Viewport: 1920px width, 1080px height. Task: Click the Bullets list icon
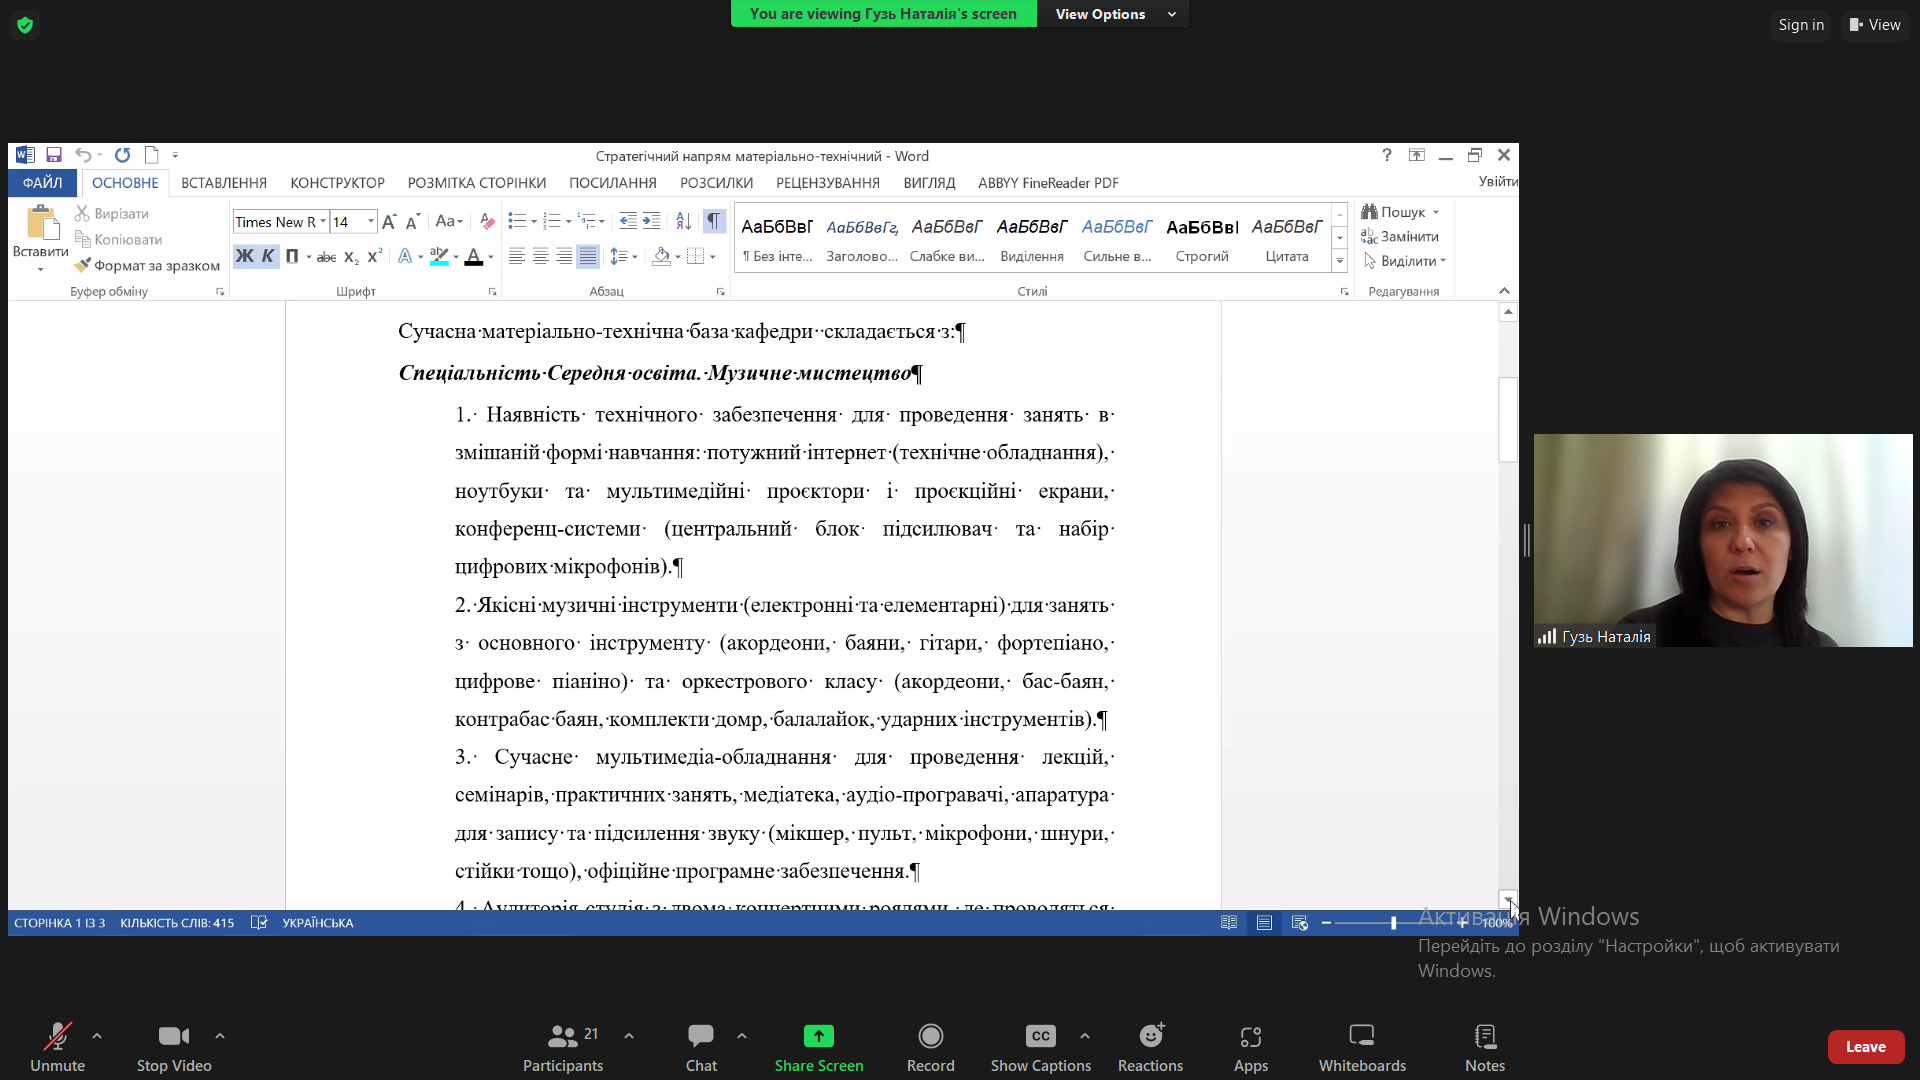[x=516, y=221]
